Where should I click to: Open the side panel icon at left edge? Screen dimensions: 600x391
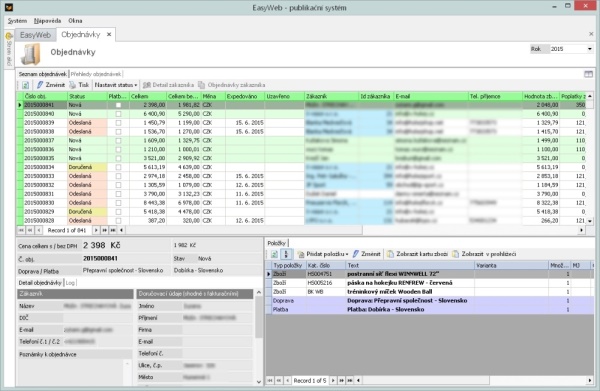click(9, 36)
